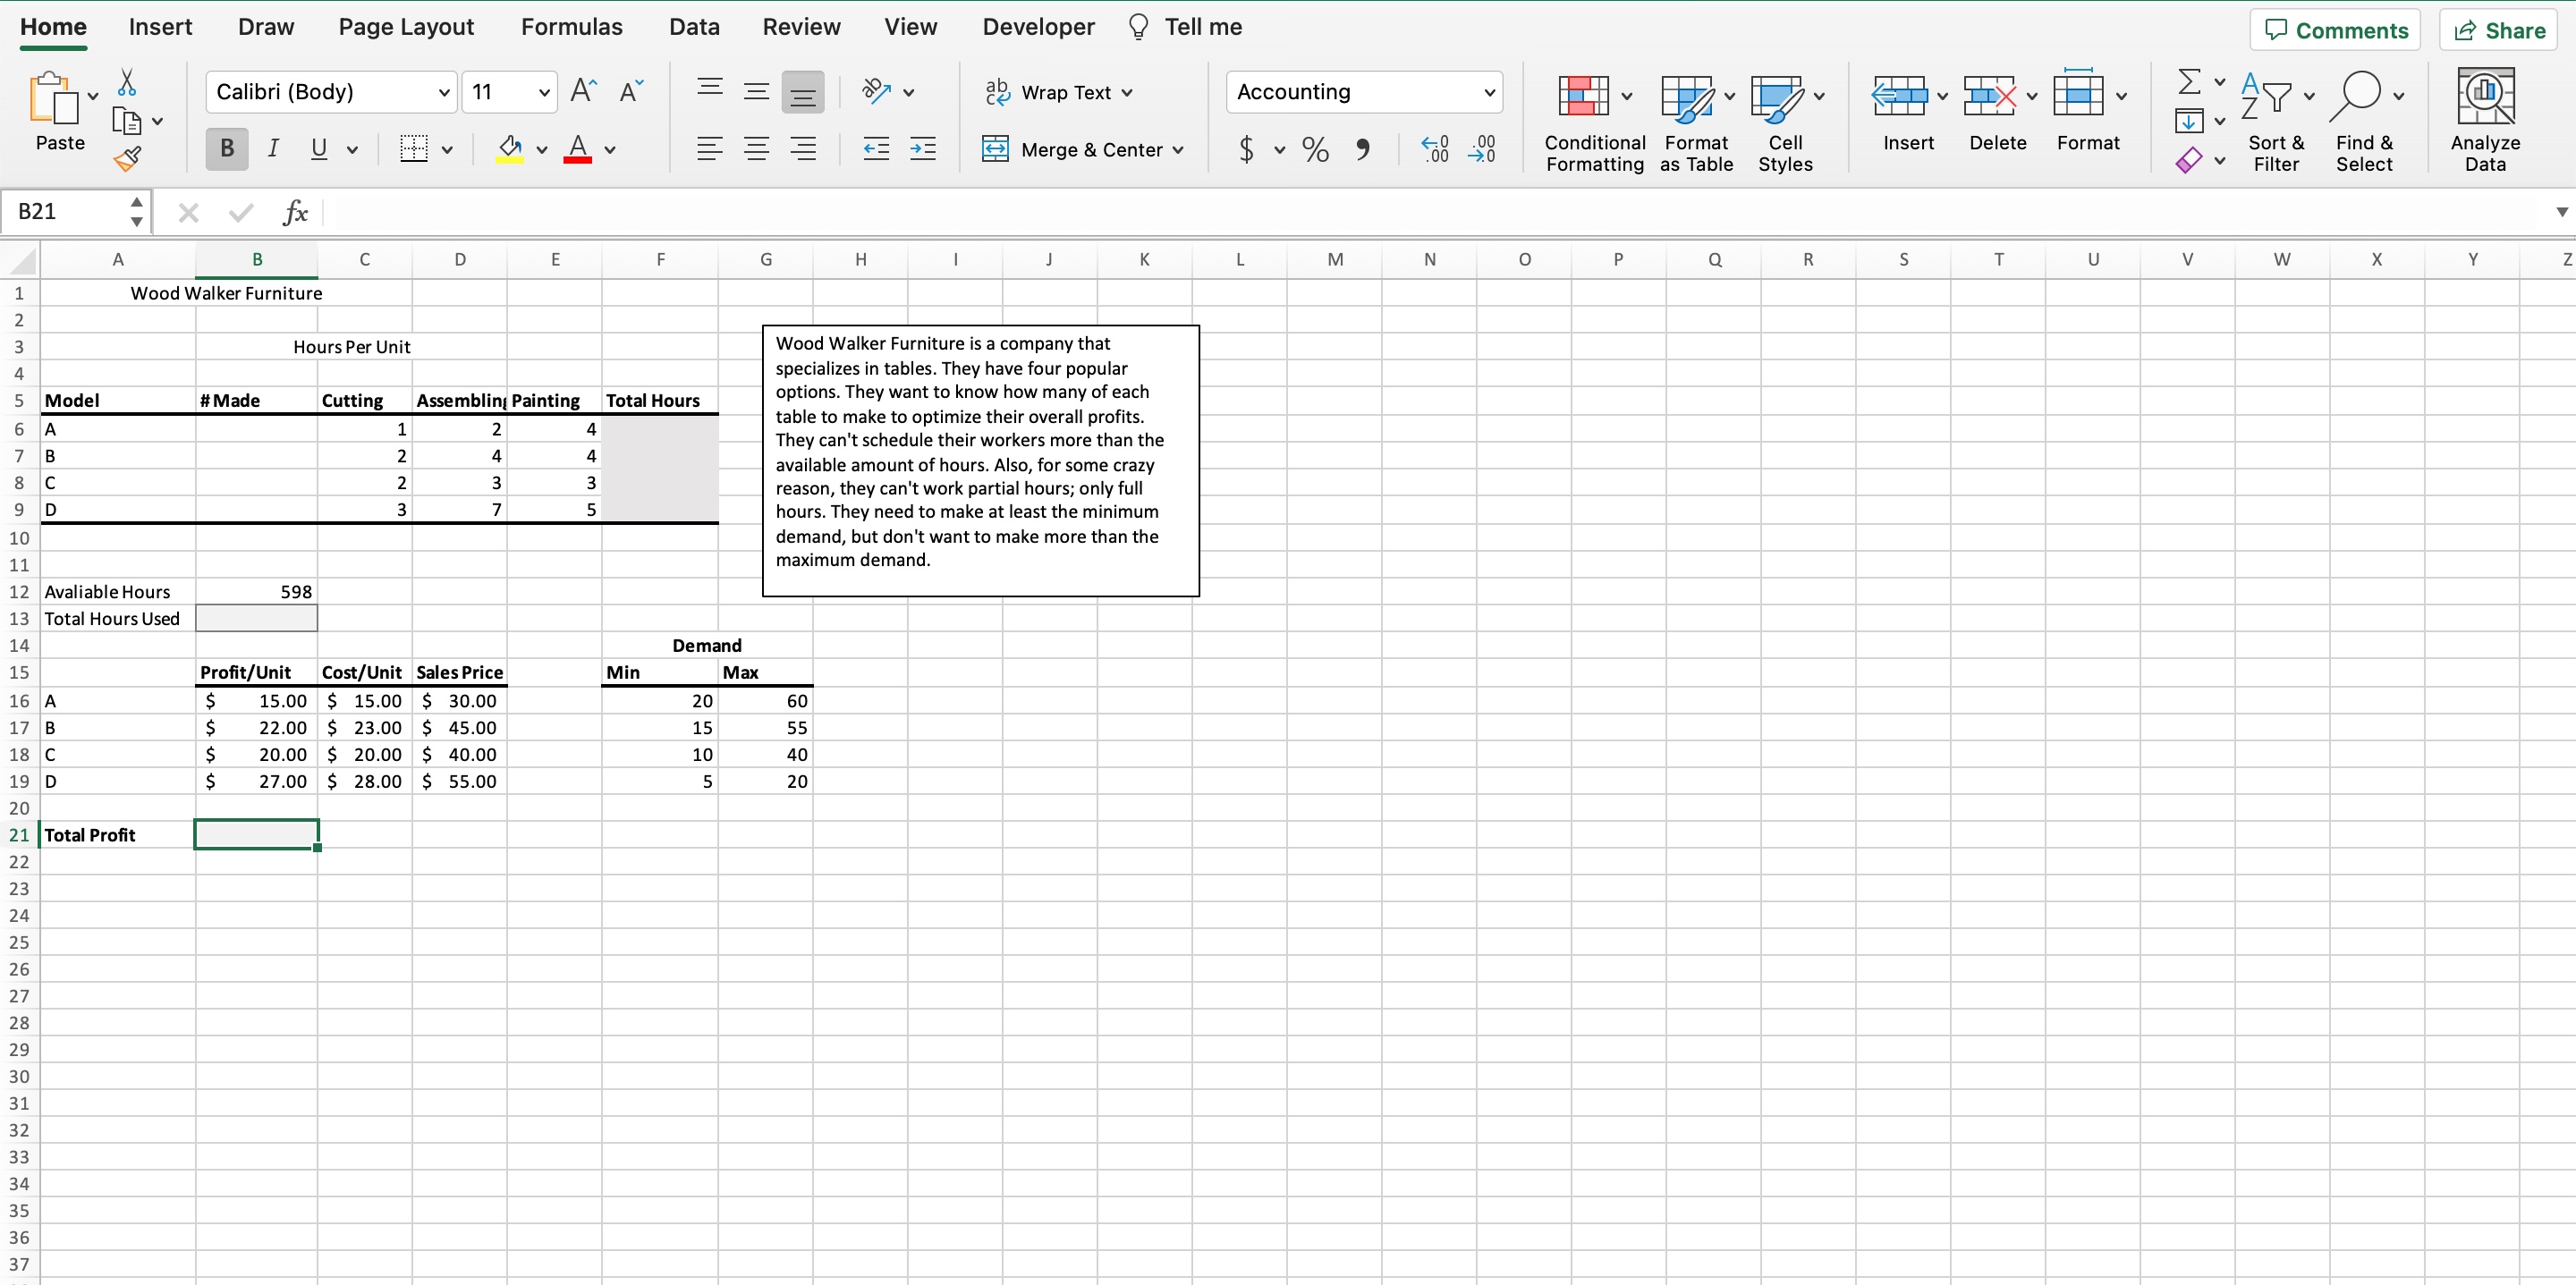Click the Insert Function fx icon
This screenshot has height=1285, width=2576.
pyautogui.click(x=295, y=212)
